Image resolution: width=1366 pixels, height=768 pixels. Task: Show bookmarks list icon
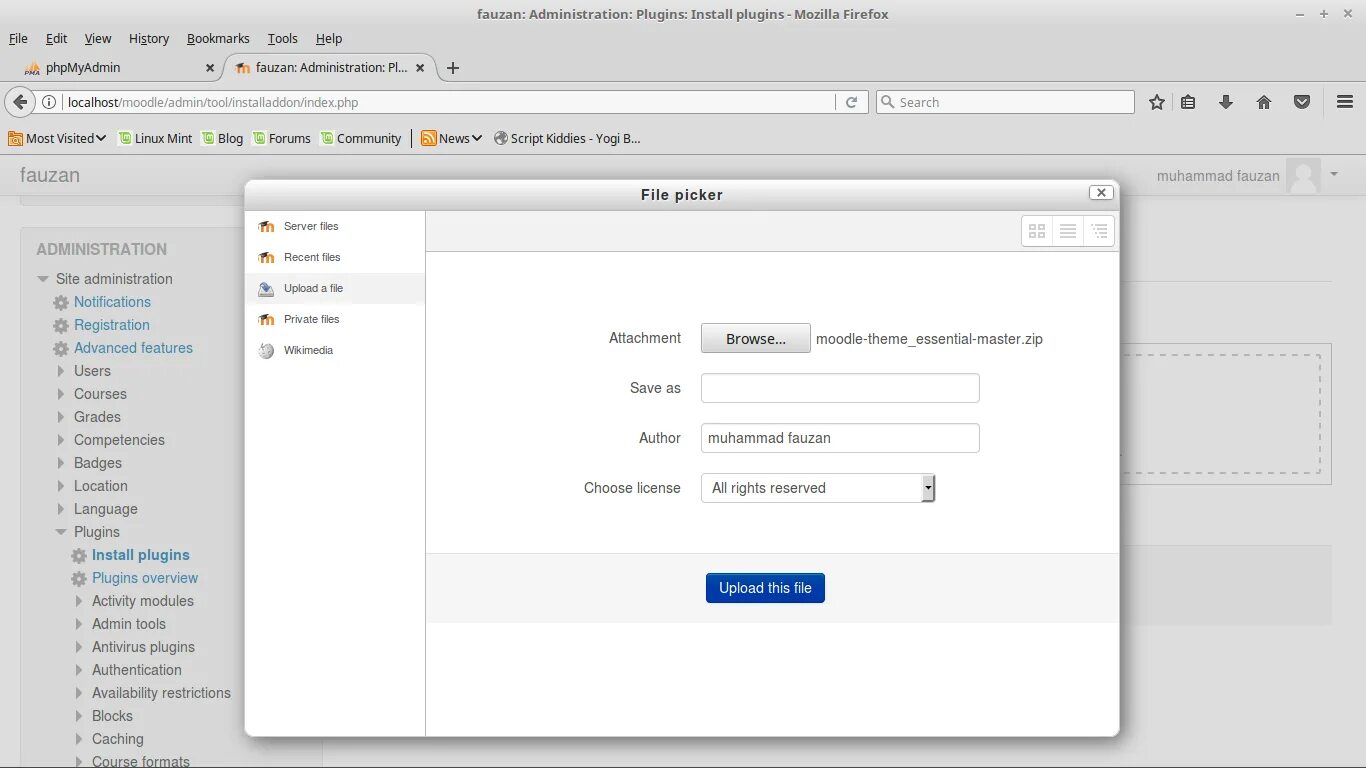(x=1188, y=102)
